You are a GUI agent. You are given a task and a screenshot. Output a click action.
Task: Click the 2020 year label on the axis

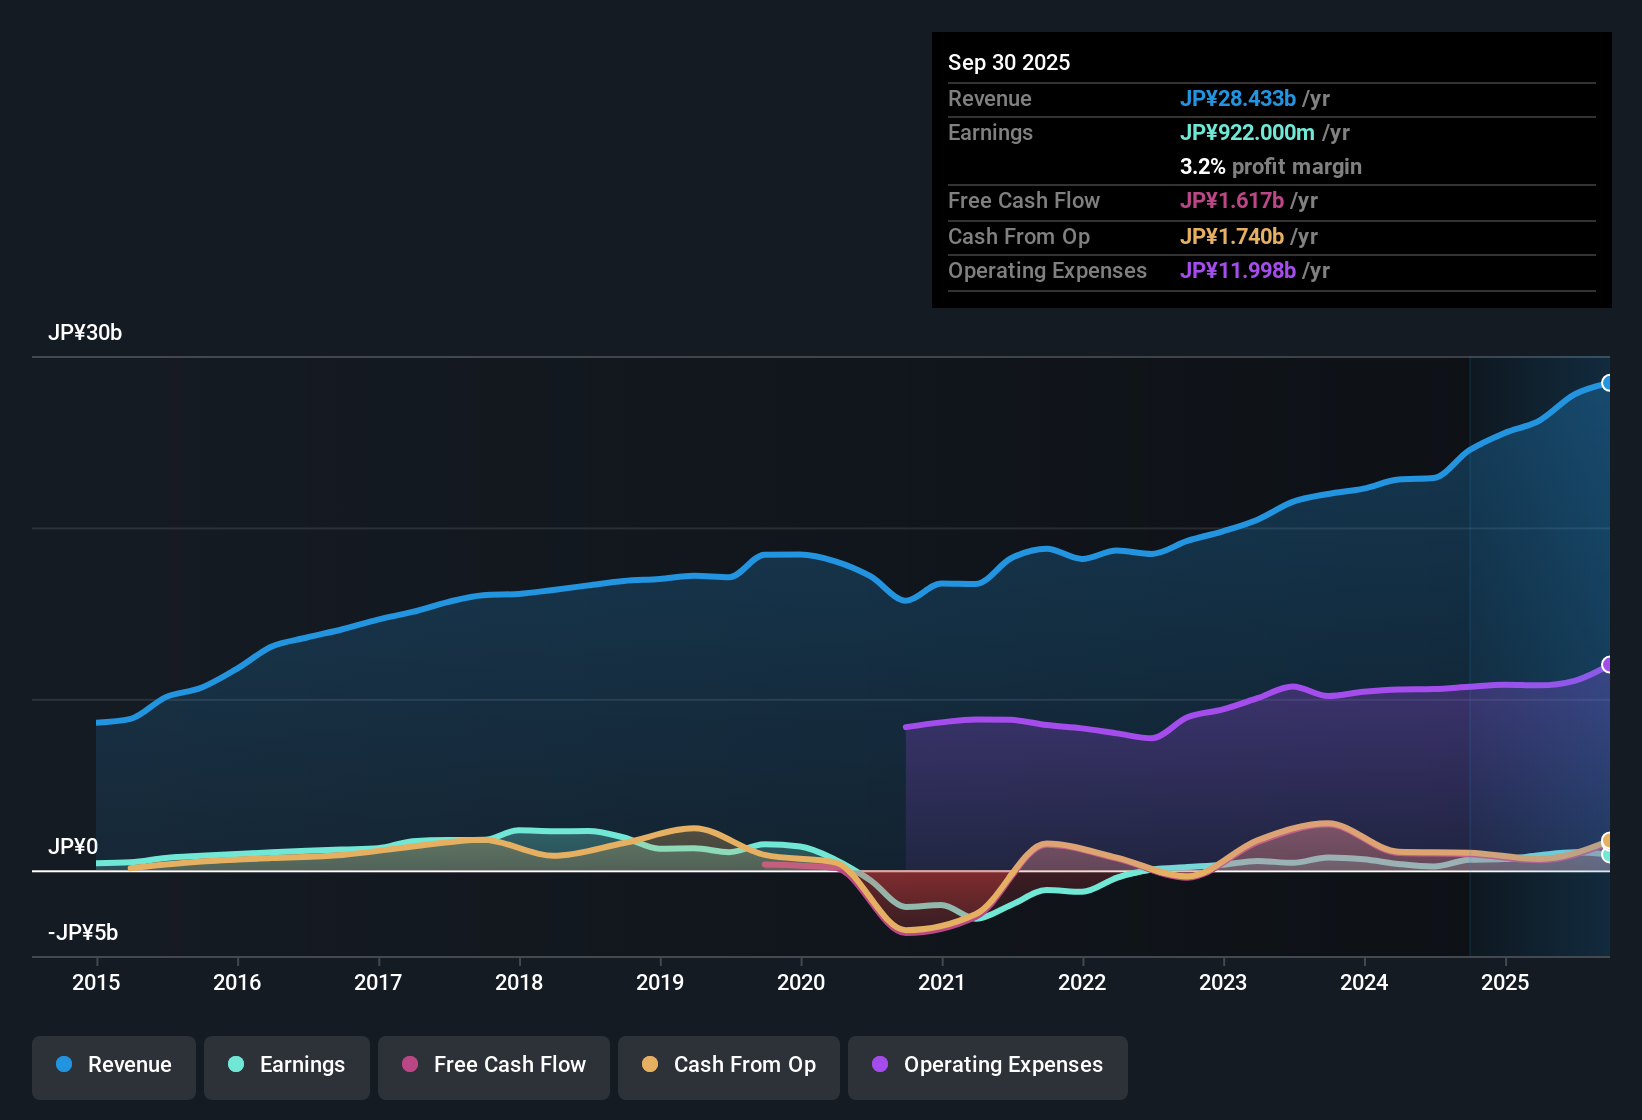coord(801,983)
